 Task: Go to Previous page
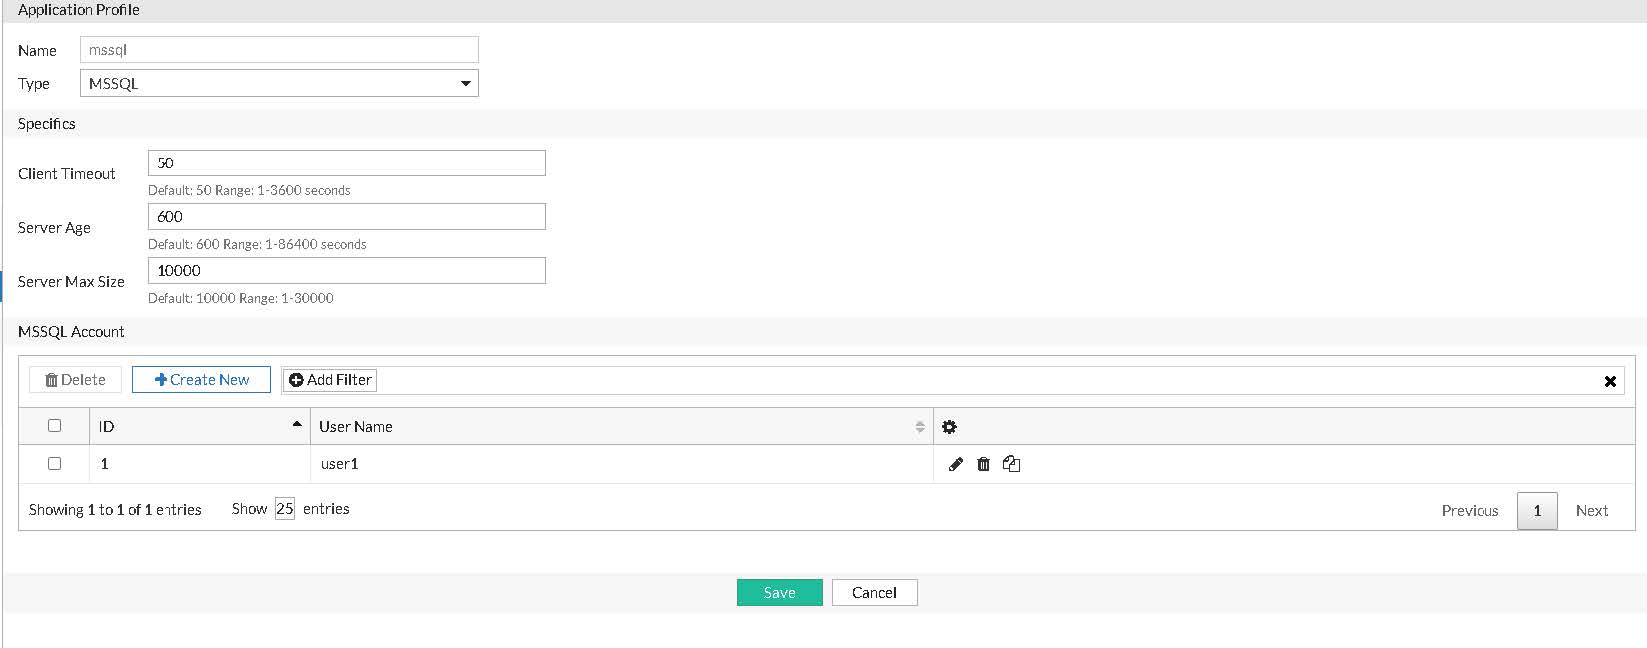pos(1470,511)
